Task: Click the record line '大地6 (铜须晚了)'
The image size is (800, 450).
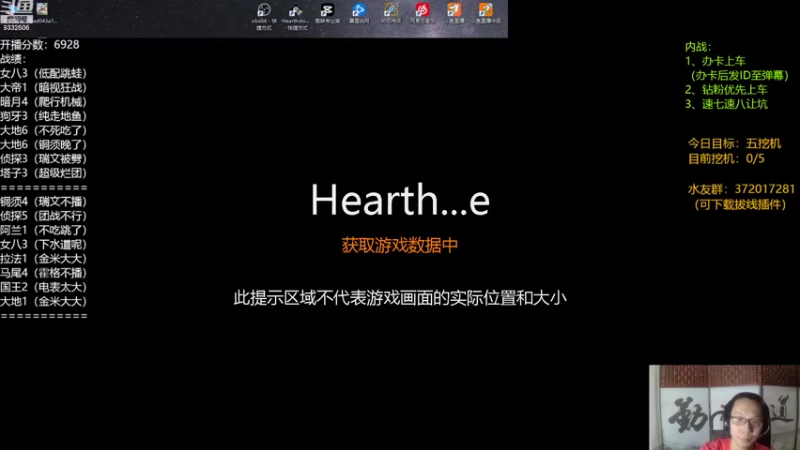Action: (43, 145)
